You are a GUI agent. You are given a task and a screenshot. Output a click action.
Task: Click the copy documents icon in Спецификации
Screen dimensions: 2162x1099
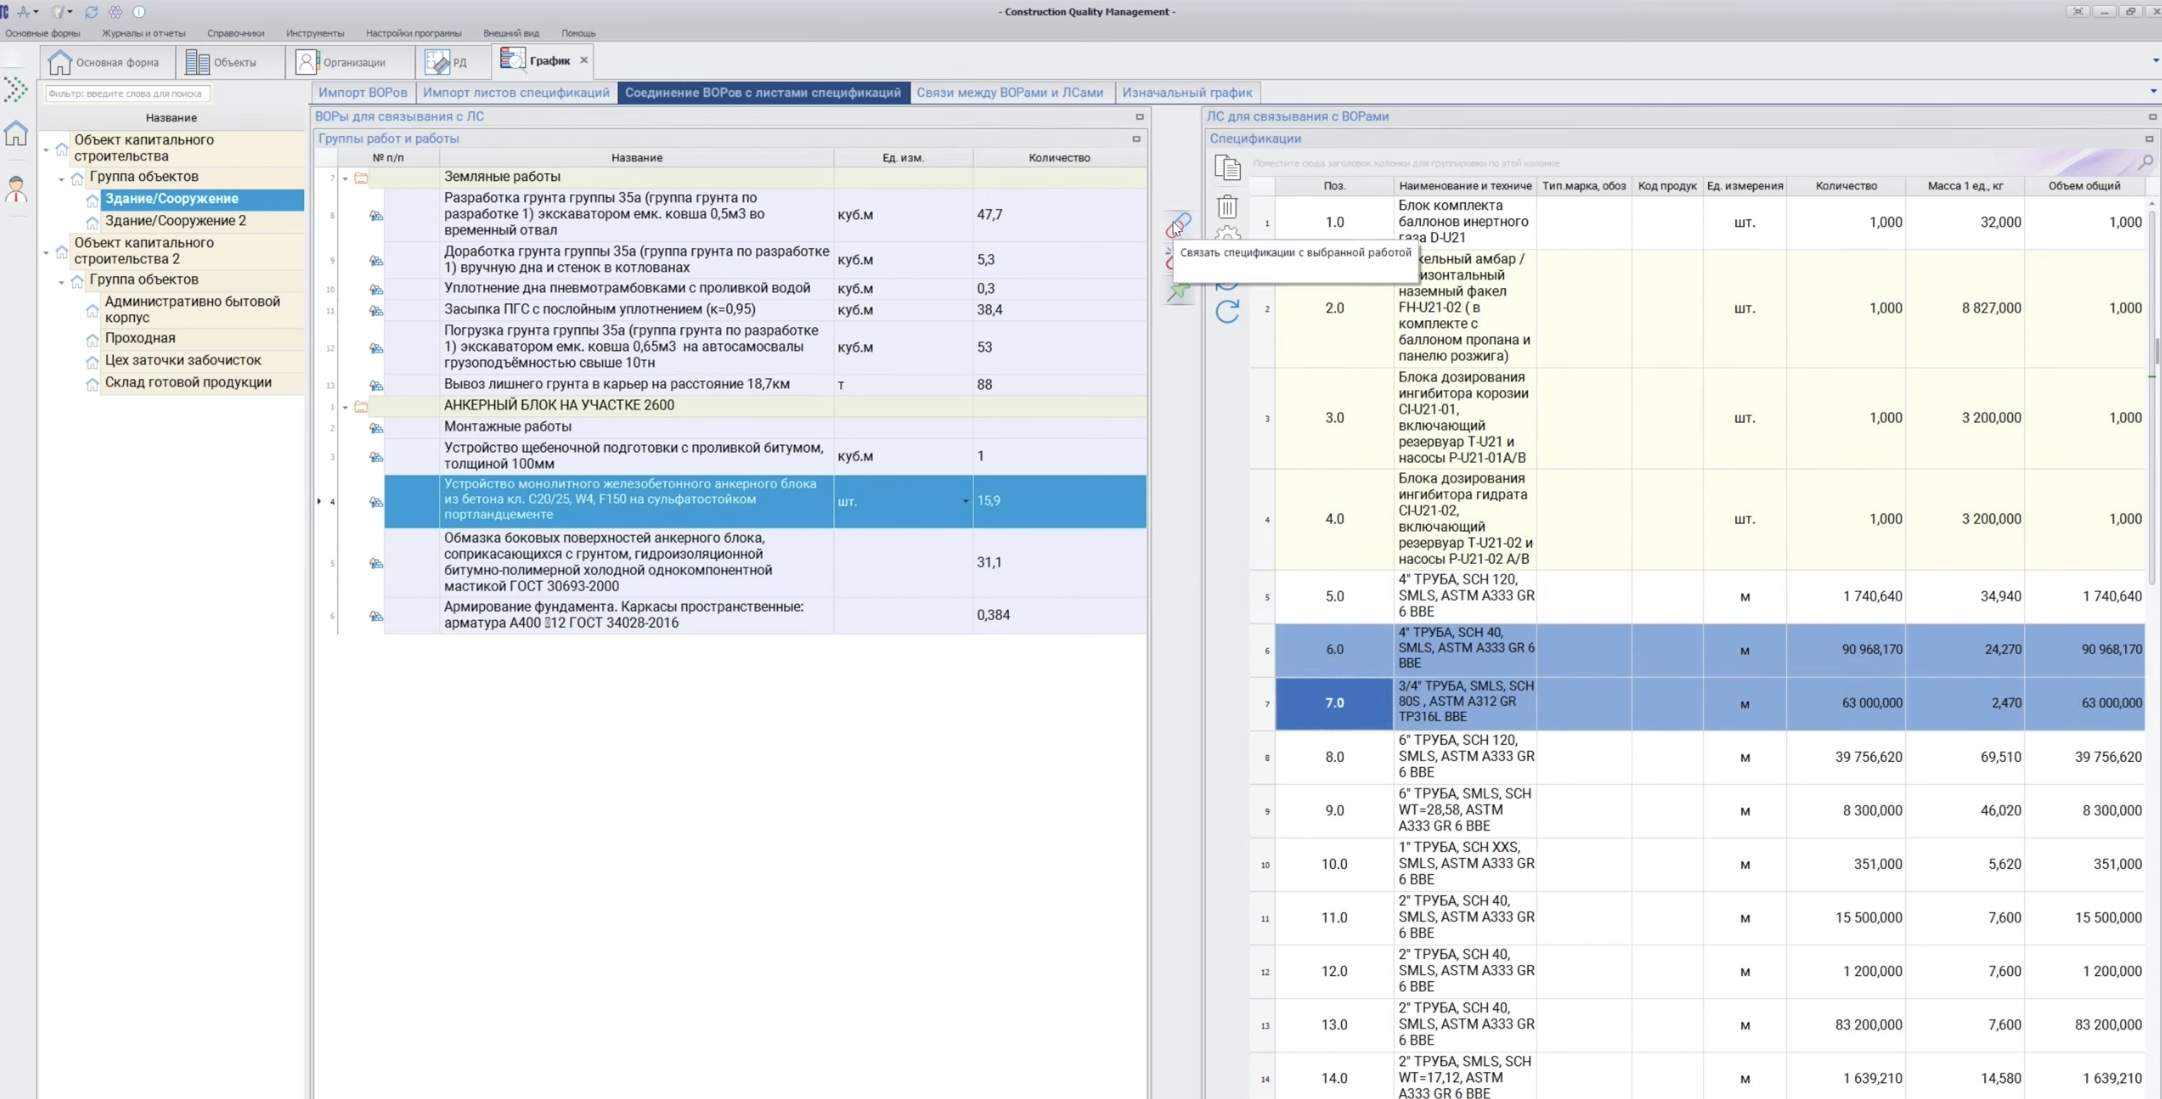tap(1227, 168)
